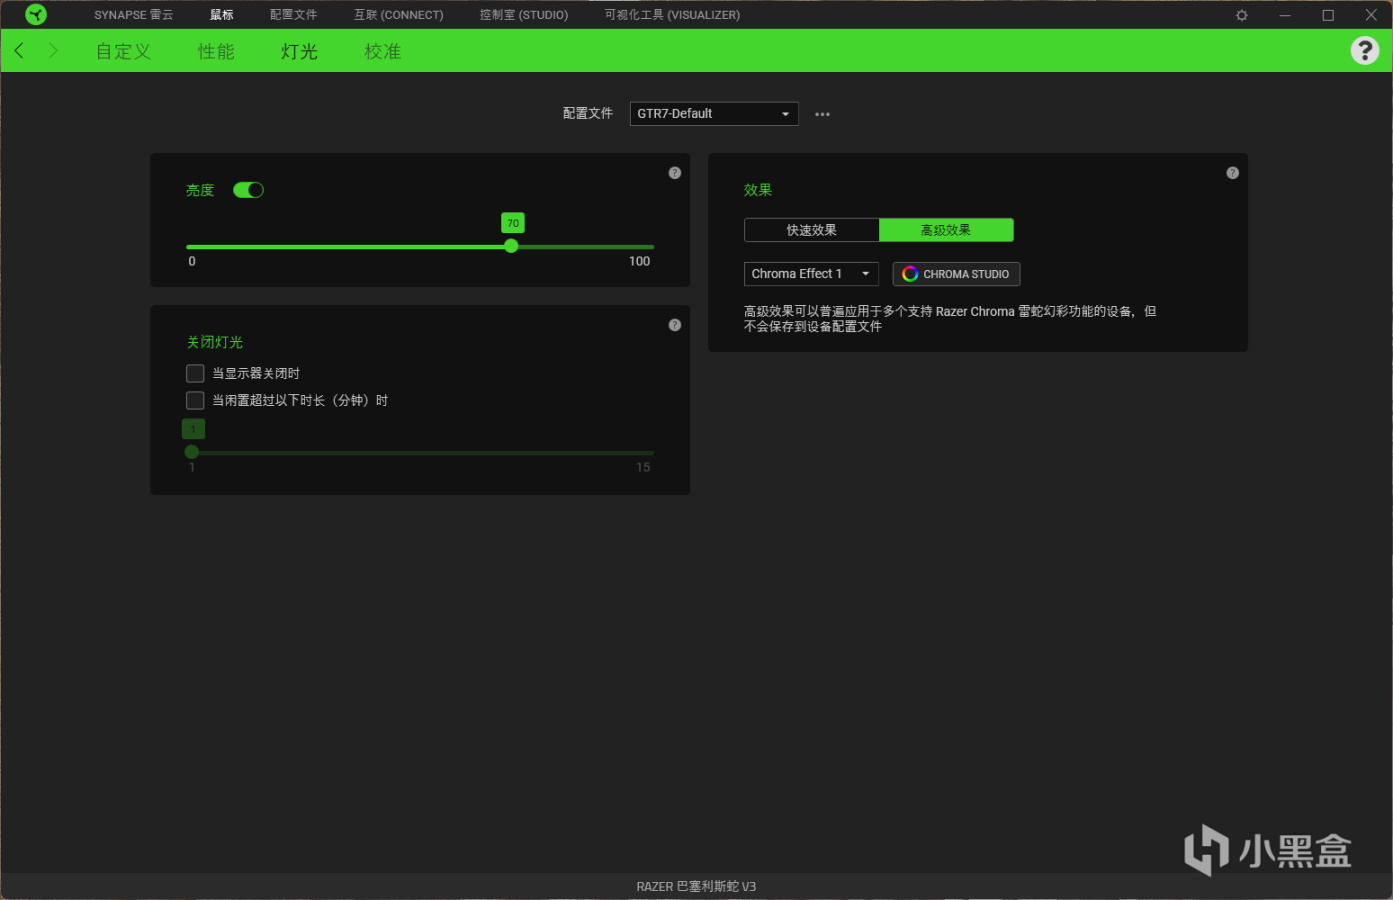The width and height of the screenshot is (1393, 900).
Task: Open the settings gear icon
Action: pyautogui.click(x=1242, y=15)
